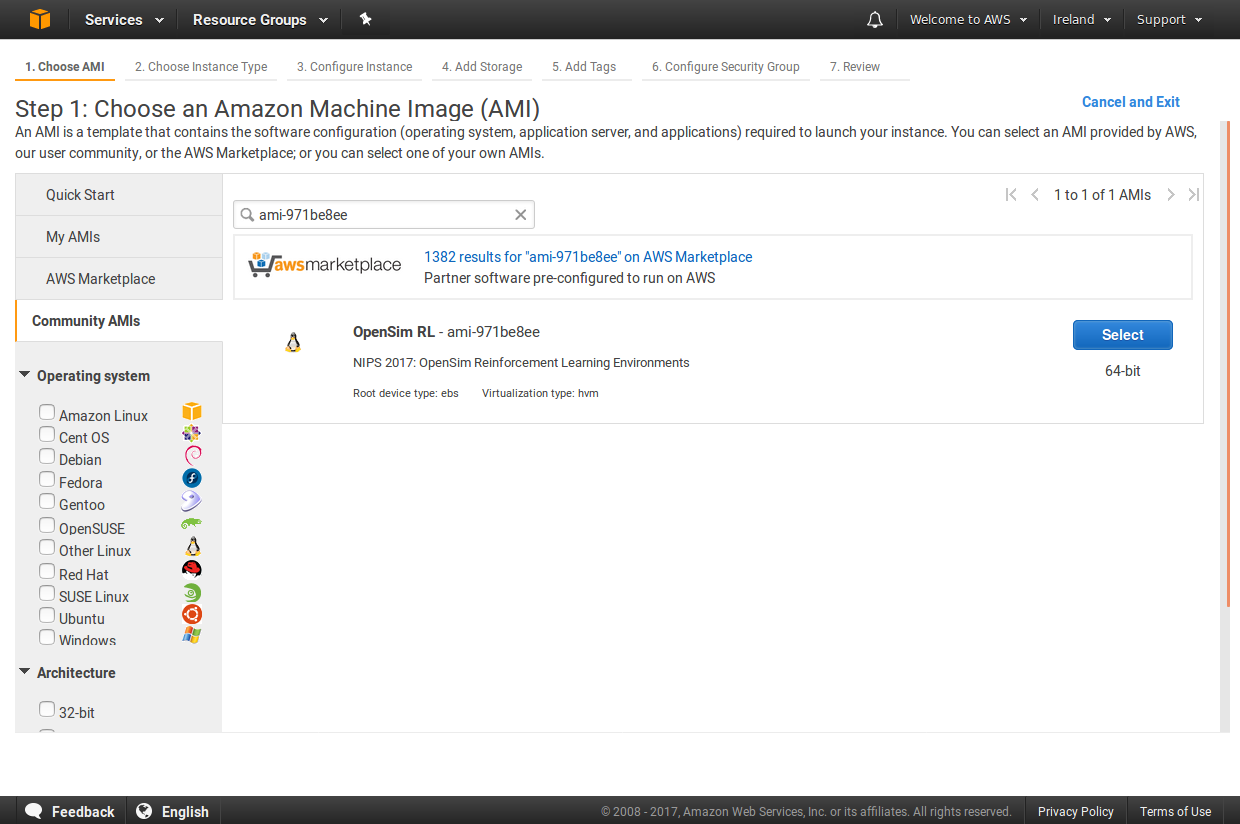The height and width of the screenshot is (824, 1240).
Task: Go to next page of AMI results
Action: coord(1171,195)
